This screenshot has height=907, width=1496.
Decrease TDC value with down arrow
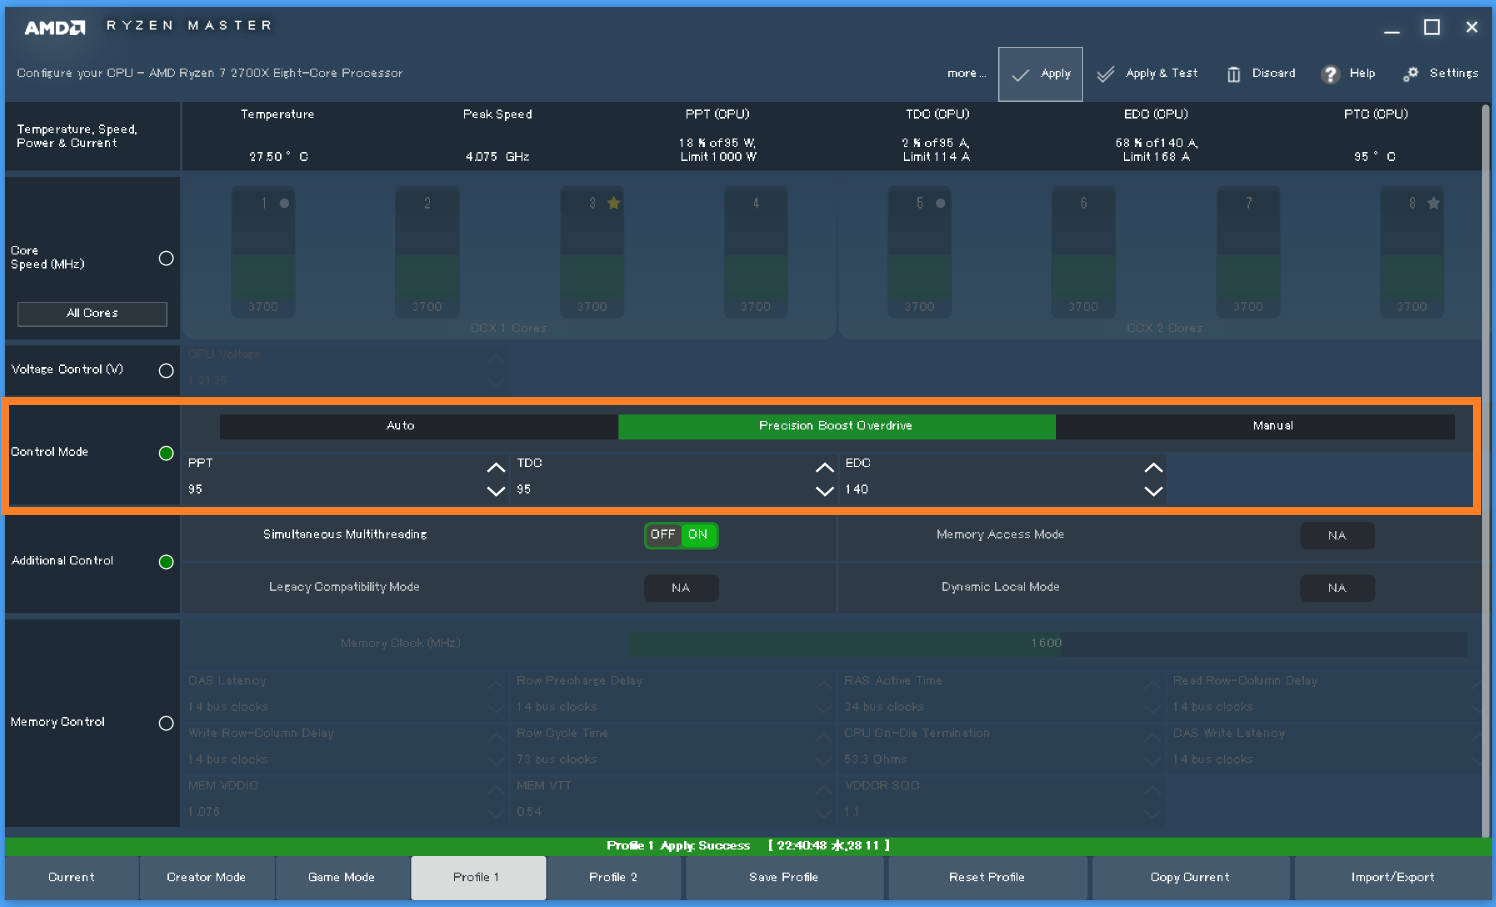tap(824, 491)
